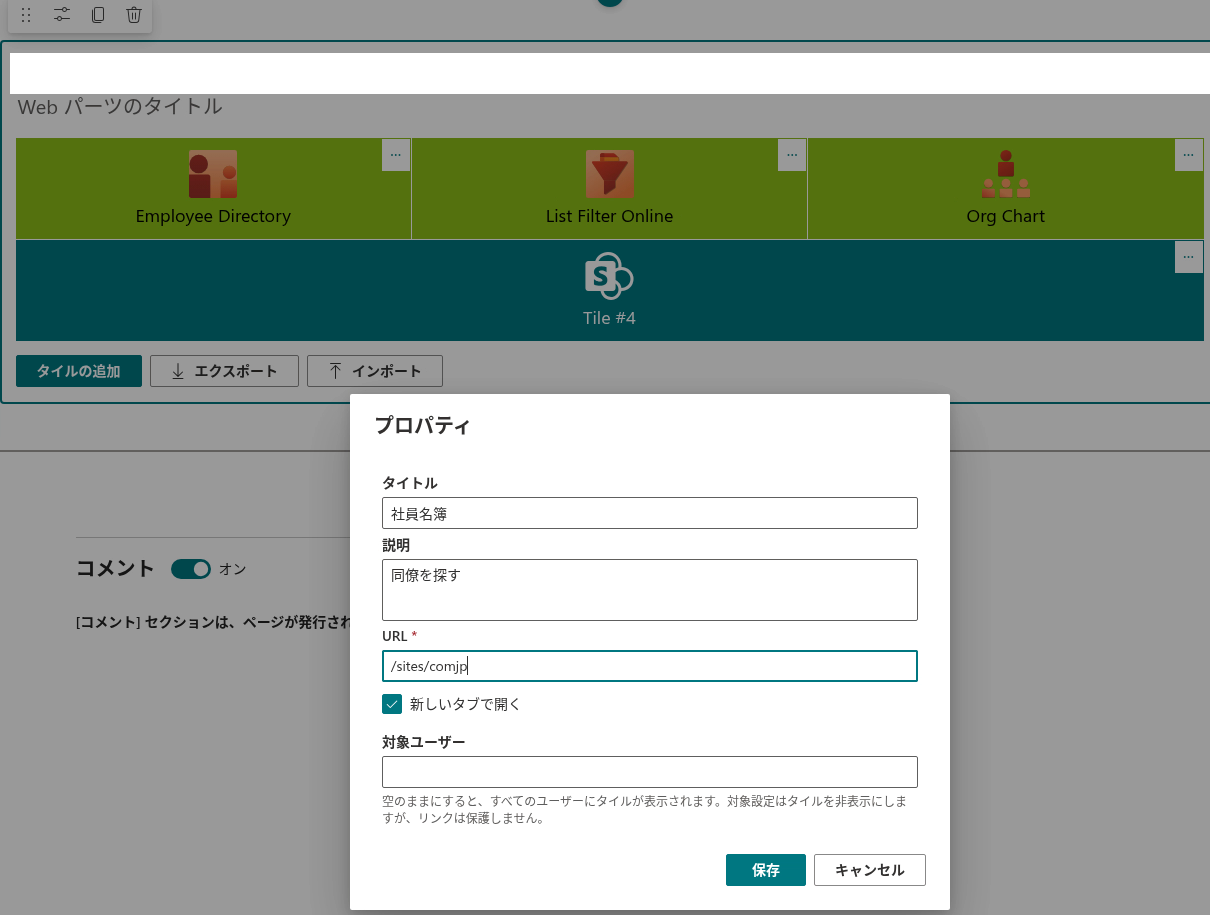Image resolution: width=1210 pixels, height=915 pixels.
Task: Click the SharePoint icon on Tile #4
Action: pos(609,276)
